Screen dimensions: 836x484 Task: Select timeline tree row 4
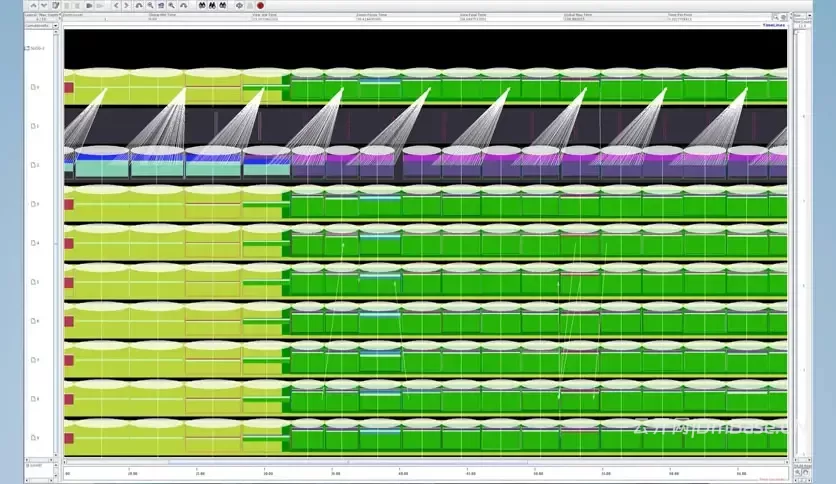point(35,243)
